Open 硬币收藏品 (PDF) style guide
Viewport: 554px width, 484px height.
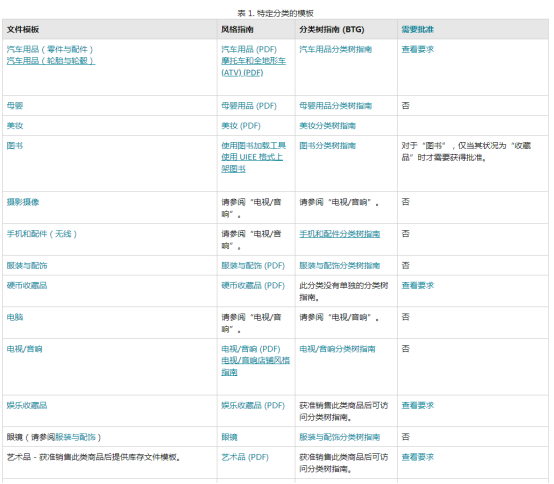(253, 285)
